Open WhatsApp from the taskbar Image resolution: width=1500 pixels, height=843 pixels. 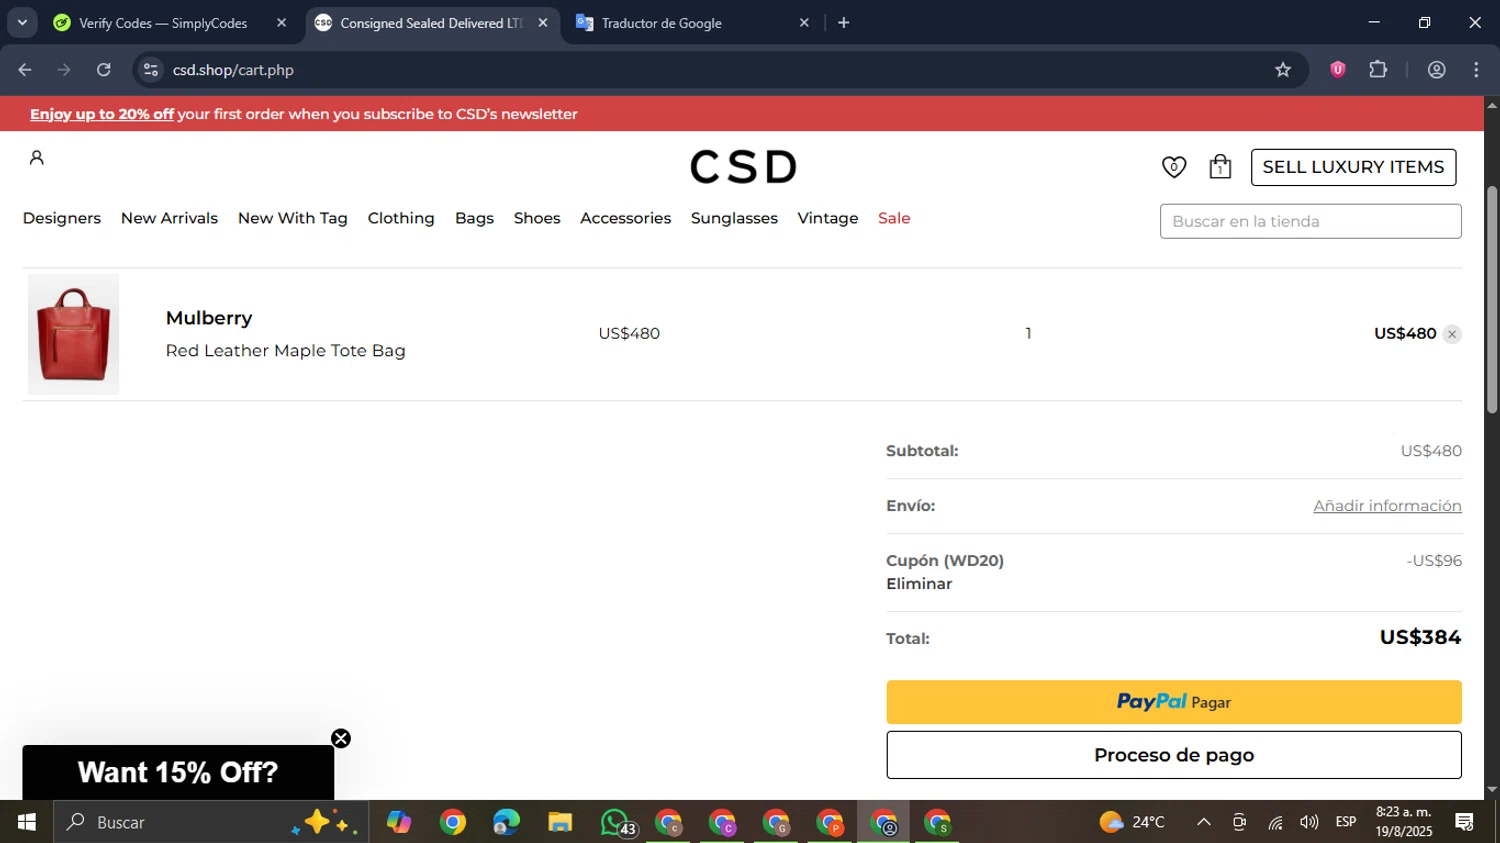[616, 822]
